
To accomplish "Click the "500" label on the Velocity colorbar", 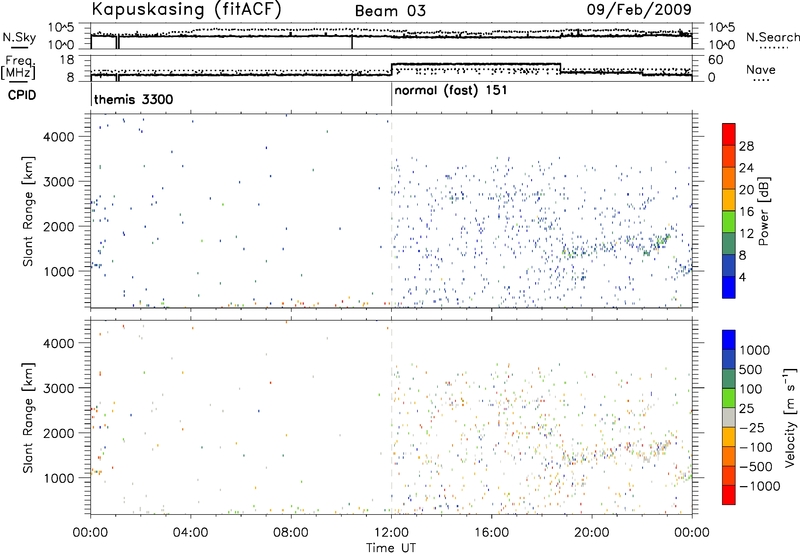I will coord(750,369).
